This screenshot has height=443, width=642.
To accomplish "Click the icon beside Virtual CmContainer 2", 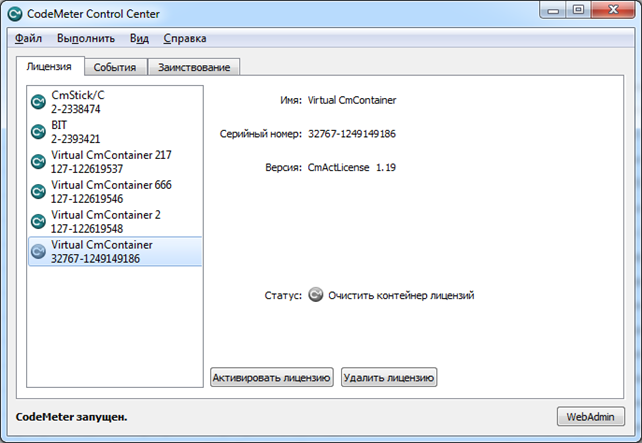I will coord(38,221).
